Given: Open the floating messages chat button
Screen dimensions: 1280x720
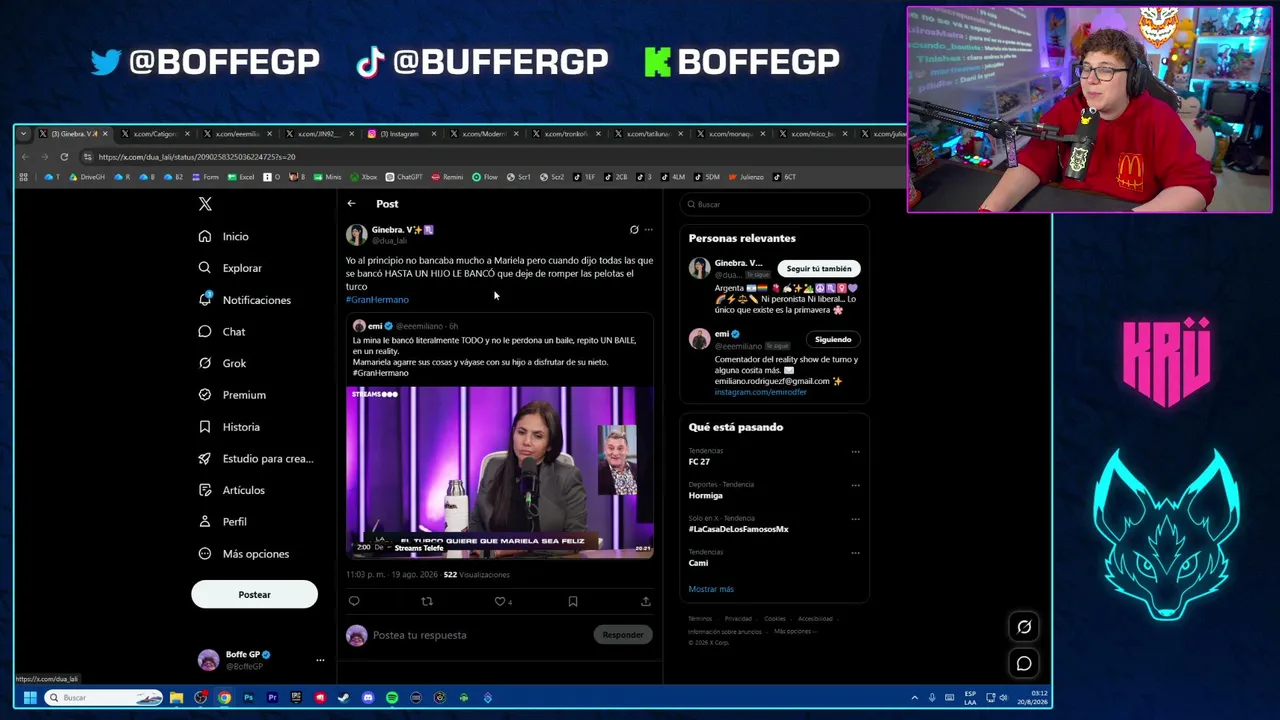Looking at the screenshot, I should pos(1024,663).
